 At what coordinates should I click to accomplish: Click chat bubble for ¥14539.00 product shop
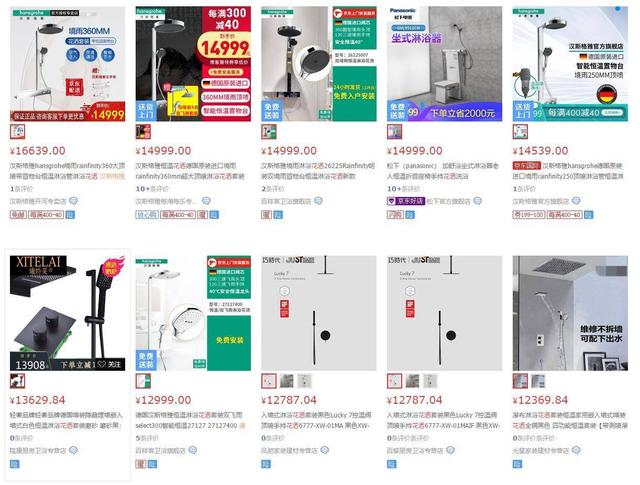click(576, 201)
